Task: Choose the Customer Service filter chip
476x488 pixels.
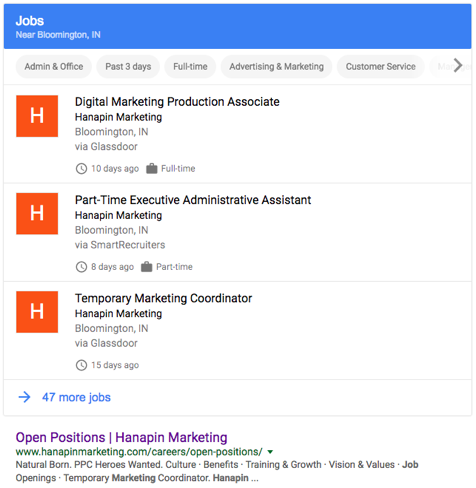Action: (381, 67)
